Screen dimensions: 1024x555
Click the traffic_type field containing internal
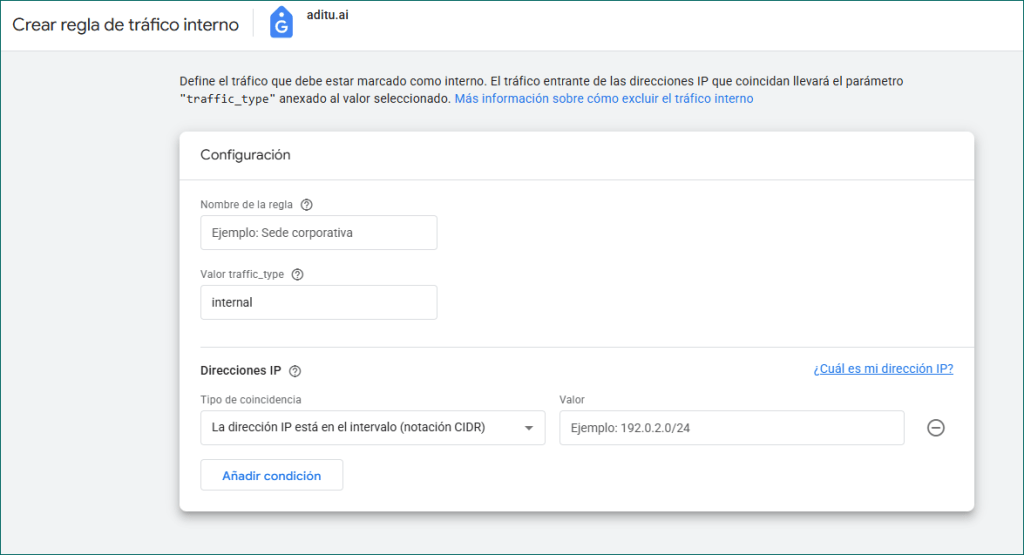click(319, 303)
